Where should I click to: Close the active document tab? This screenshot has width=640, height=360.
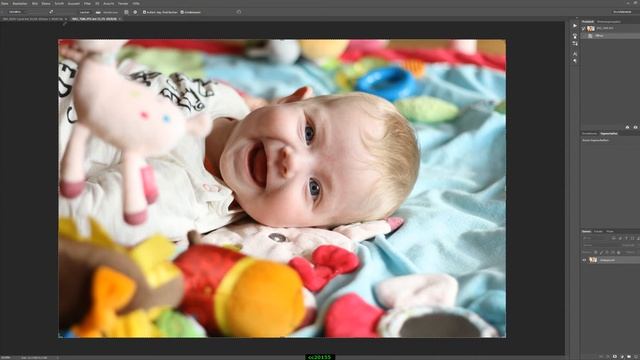120,19
